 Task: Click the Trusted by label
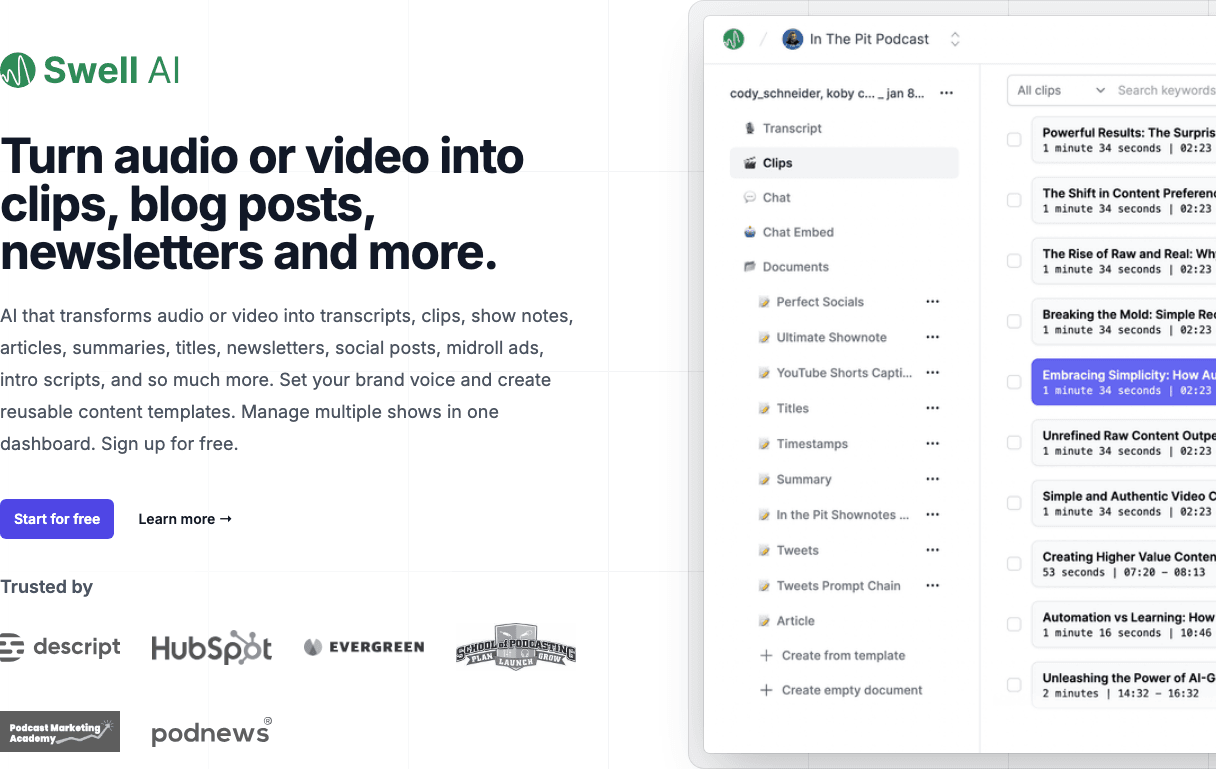(x=47, y=587)
